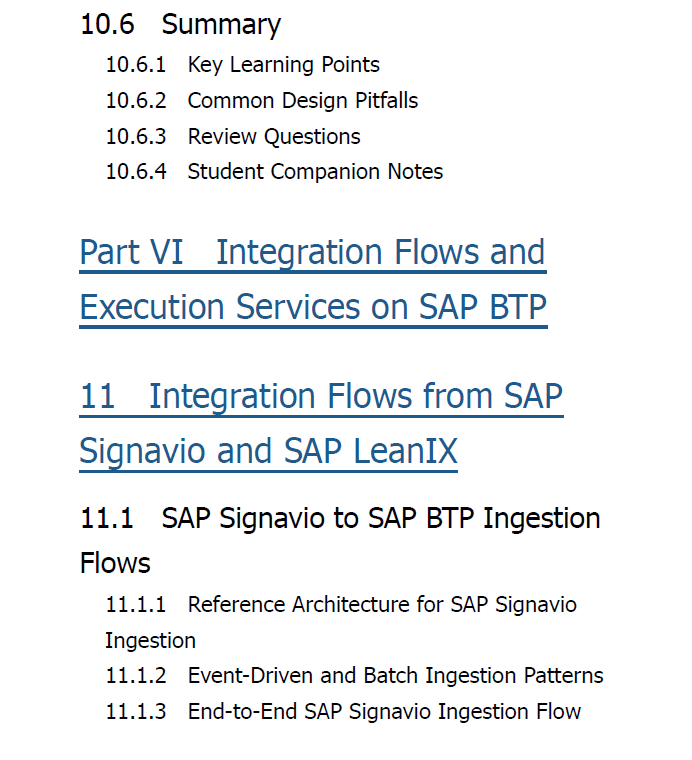Go to 10.6.2 Common Design Pitfalls

pos(262,101)
